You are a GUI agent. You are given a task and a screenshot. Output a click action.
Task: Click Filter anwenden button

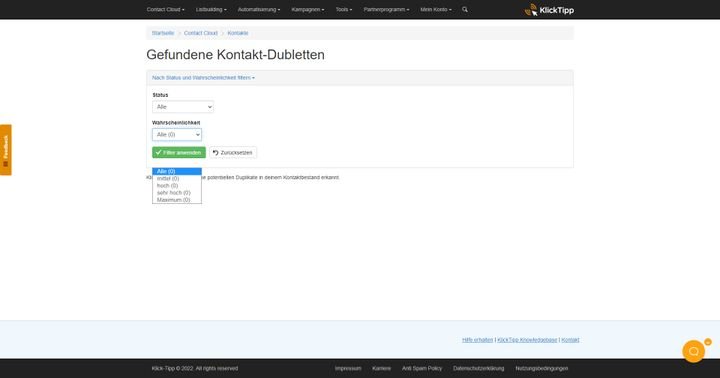point(179,152)
